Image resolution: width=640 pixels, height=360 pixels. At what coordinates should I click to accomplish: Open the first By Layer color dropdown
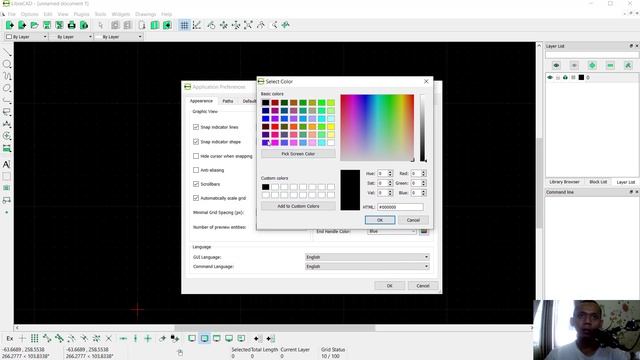click(26, 37)
